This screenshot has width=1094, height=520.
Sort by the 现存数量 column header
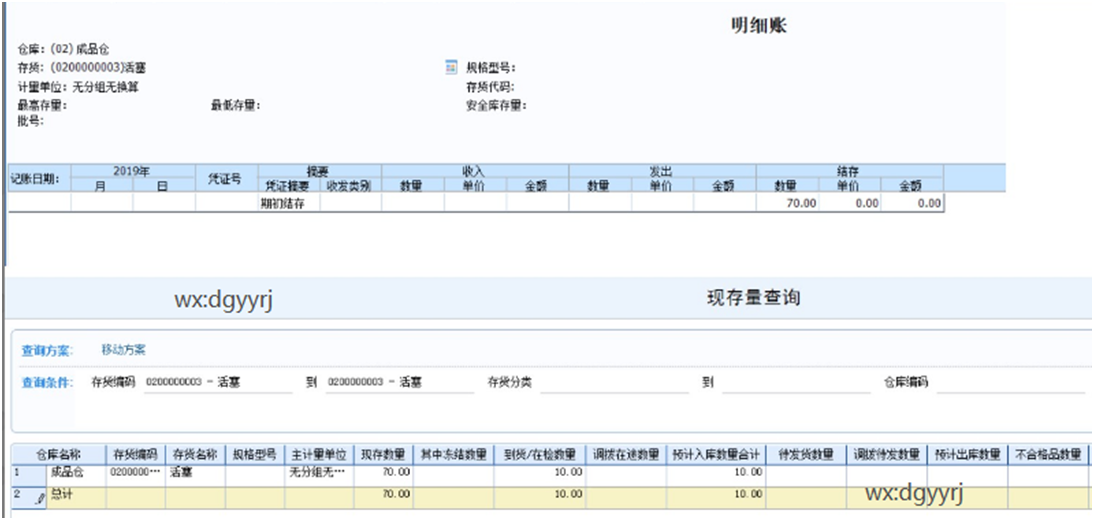point(383,454)
